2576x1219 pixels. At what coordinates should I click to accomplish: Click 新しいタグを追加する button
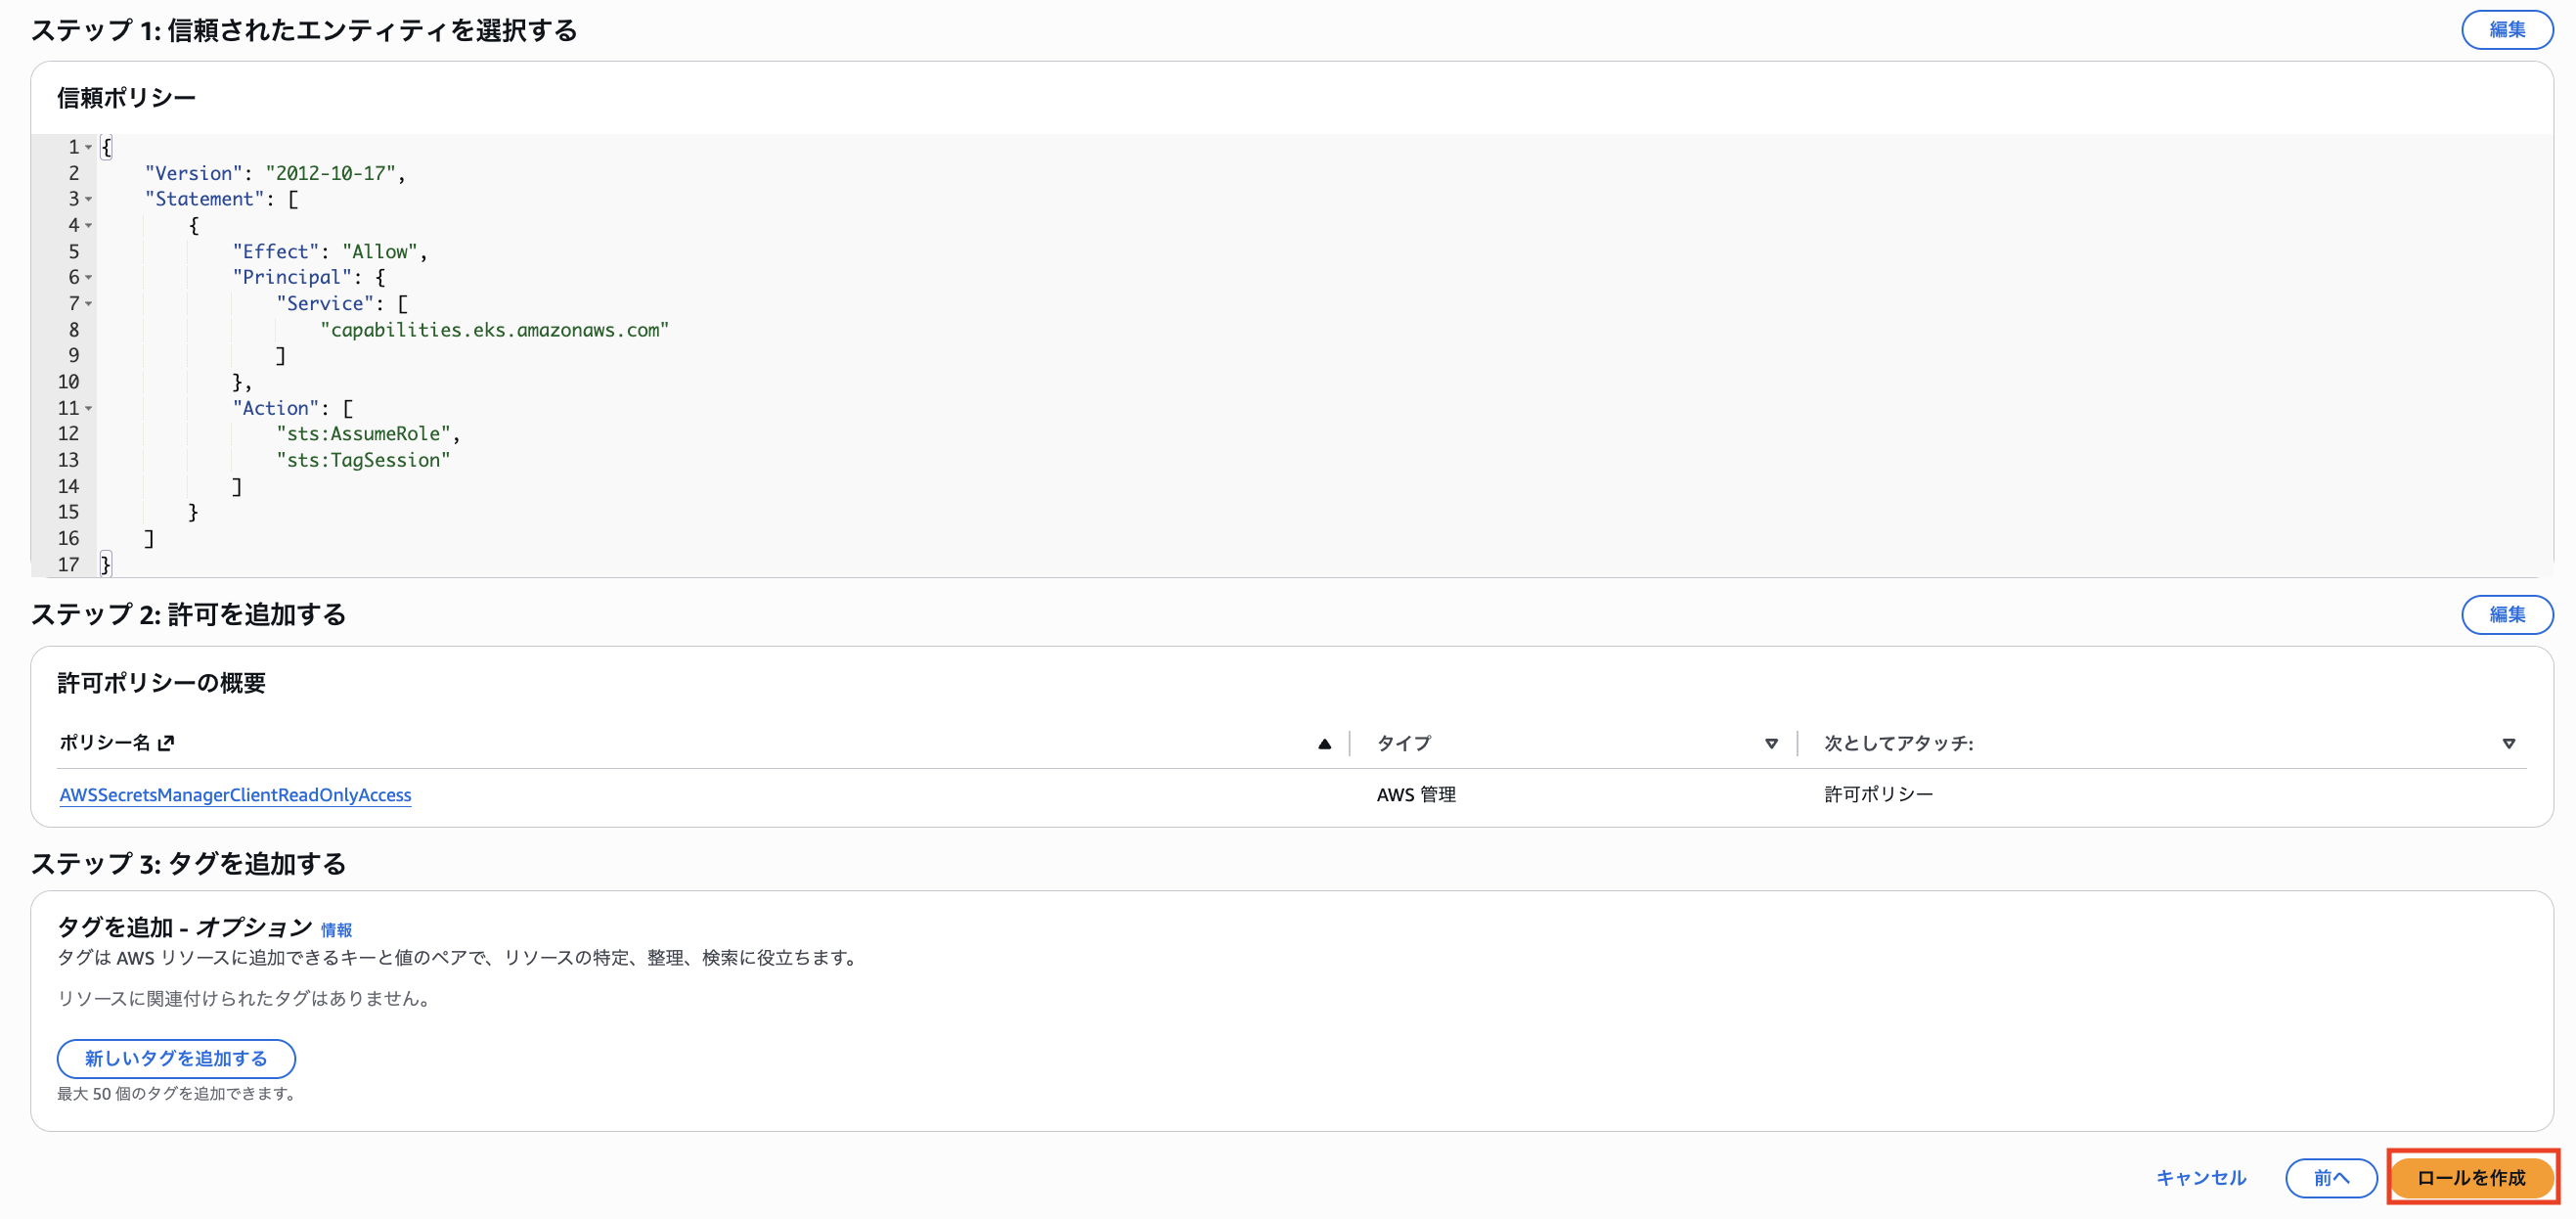point(176,1058)
